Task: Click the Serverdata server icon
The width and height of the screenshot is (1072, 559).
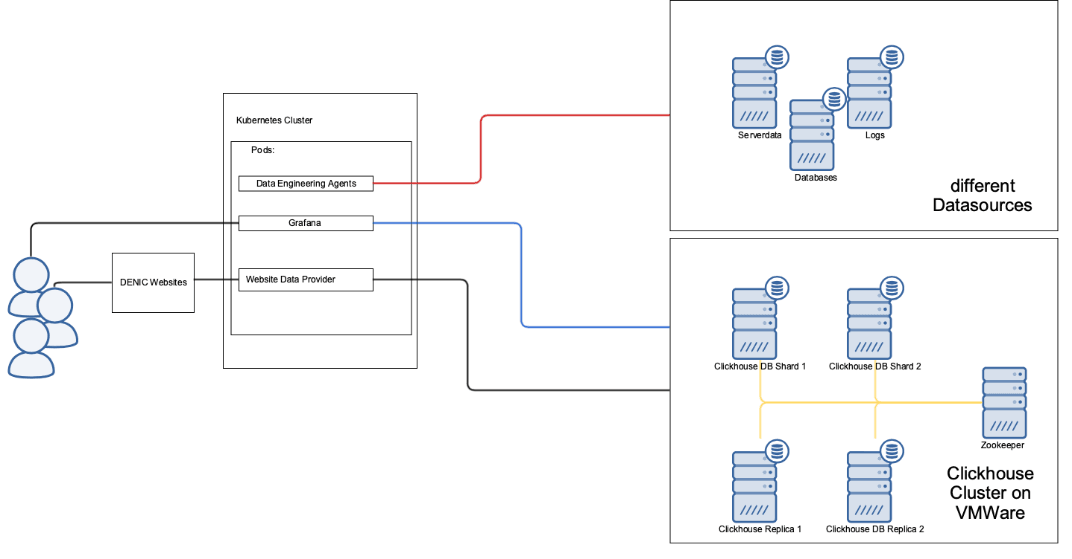Action: tap(754, 92)
